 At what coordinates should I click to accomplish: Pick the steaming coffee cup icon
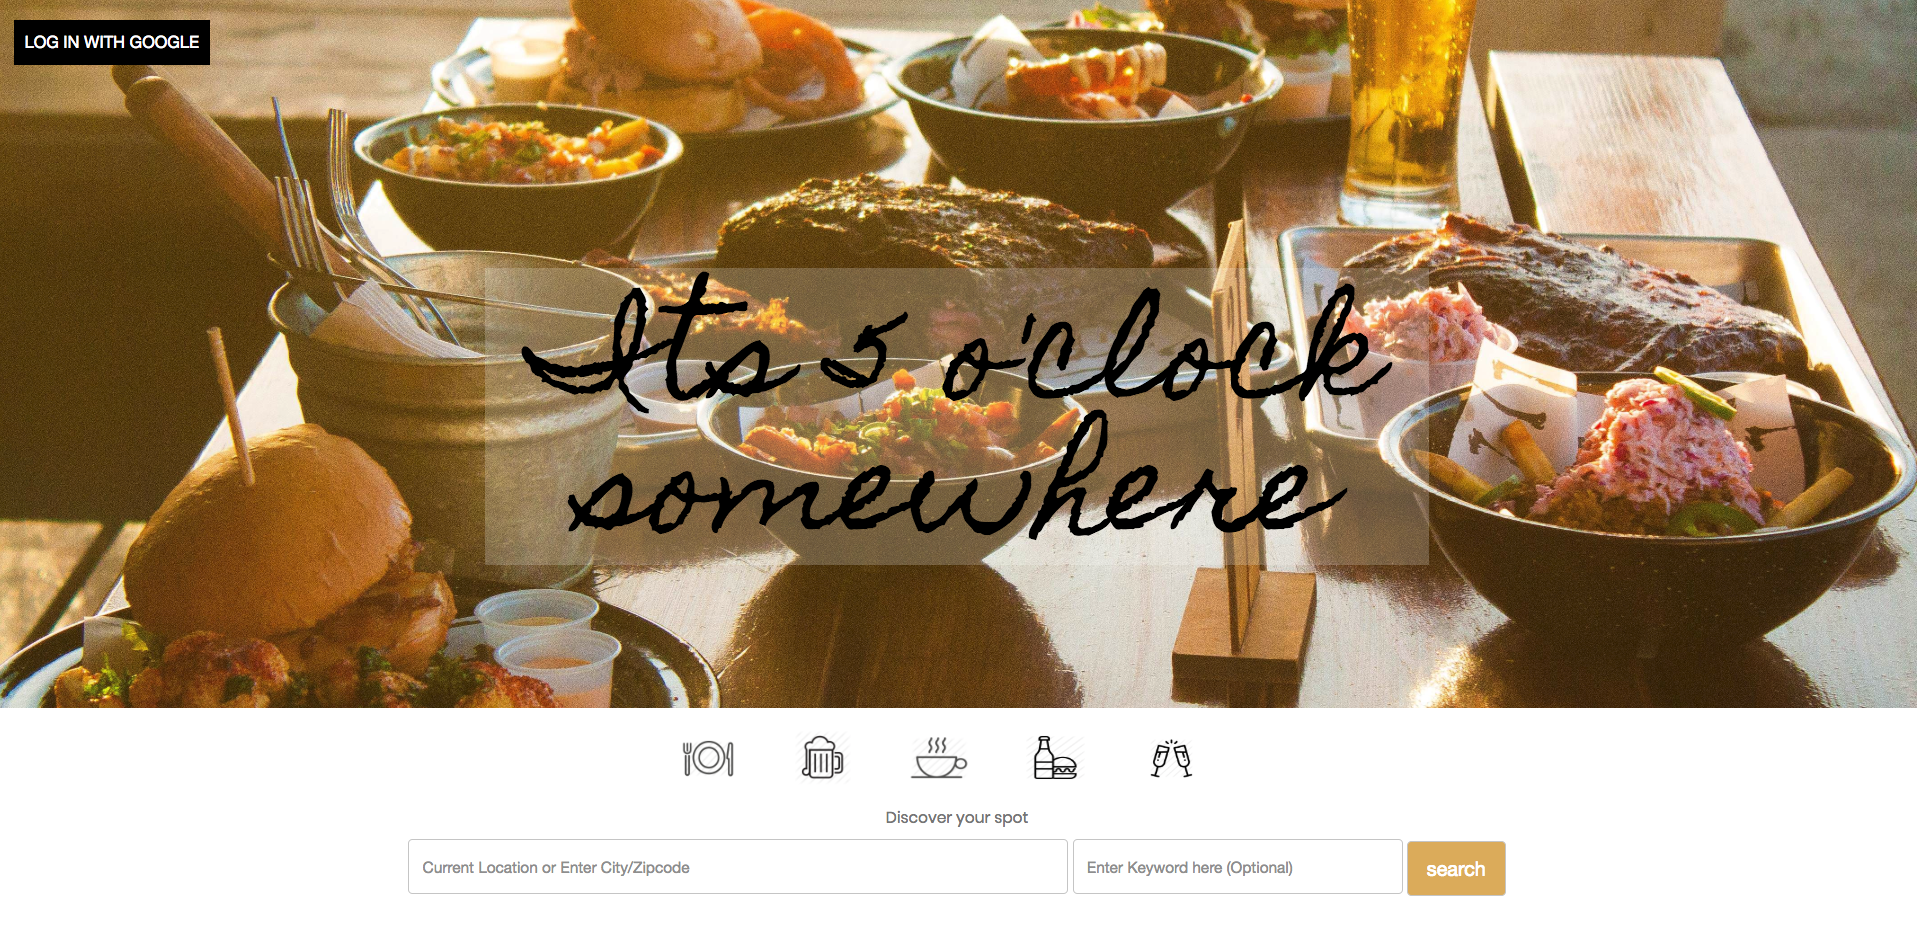point(939,758)
